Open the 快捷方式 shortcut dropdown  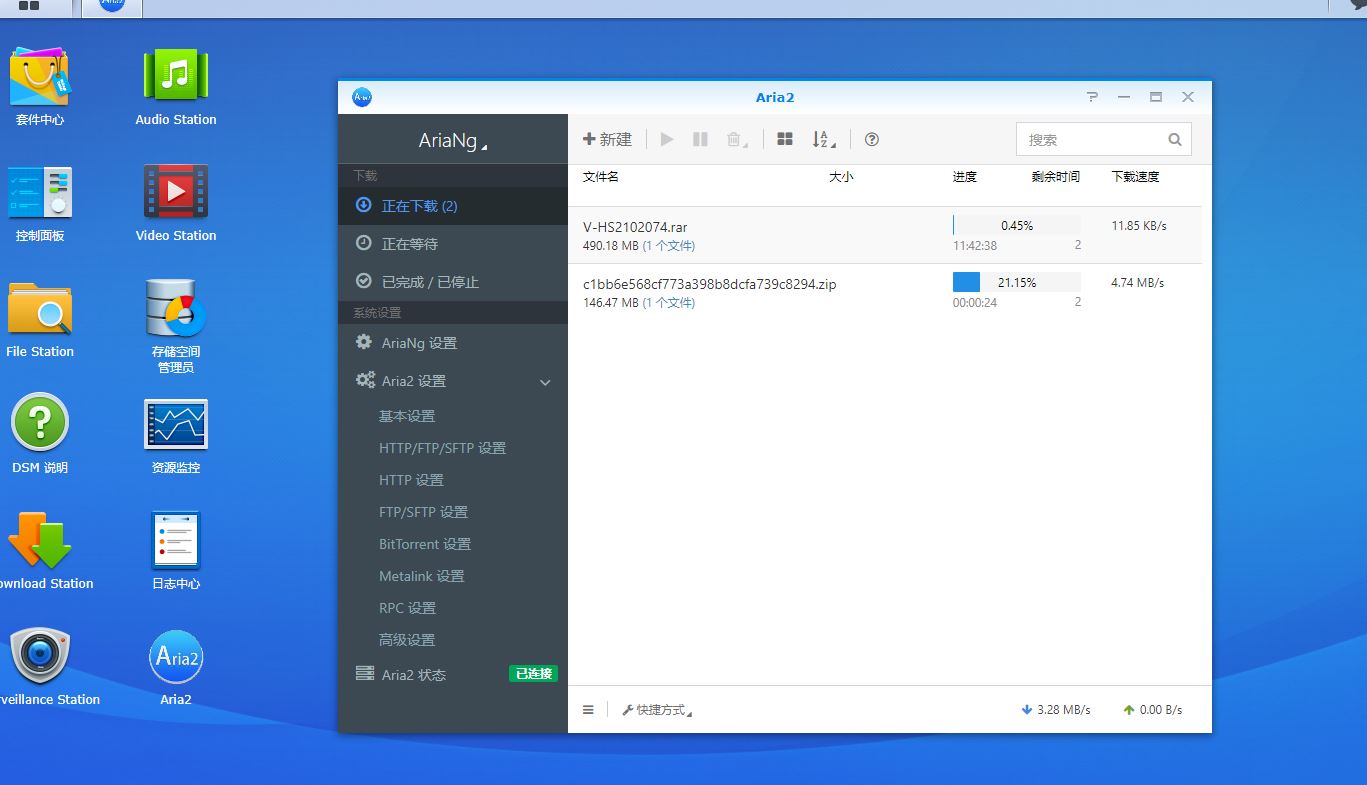(657, 710)
